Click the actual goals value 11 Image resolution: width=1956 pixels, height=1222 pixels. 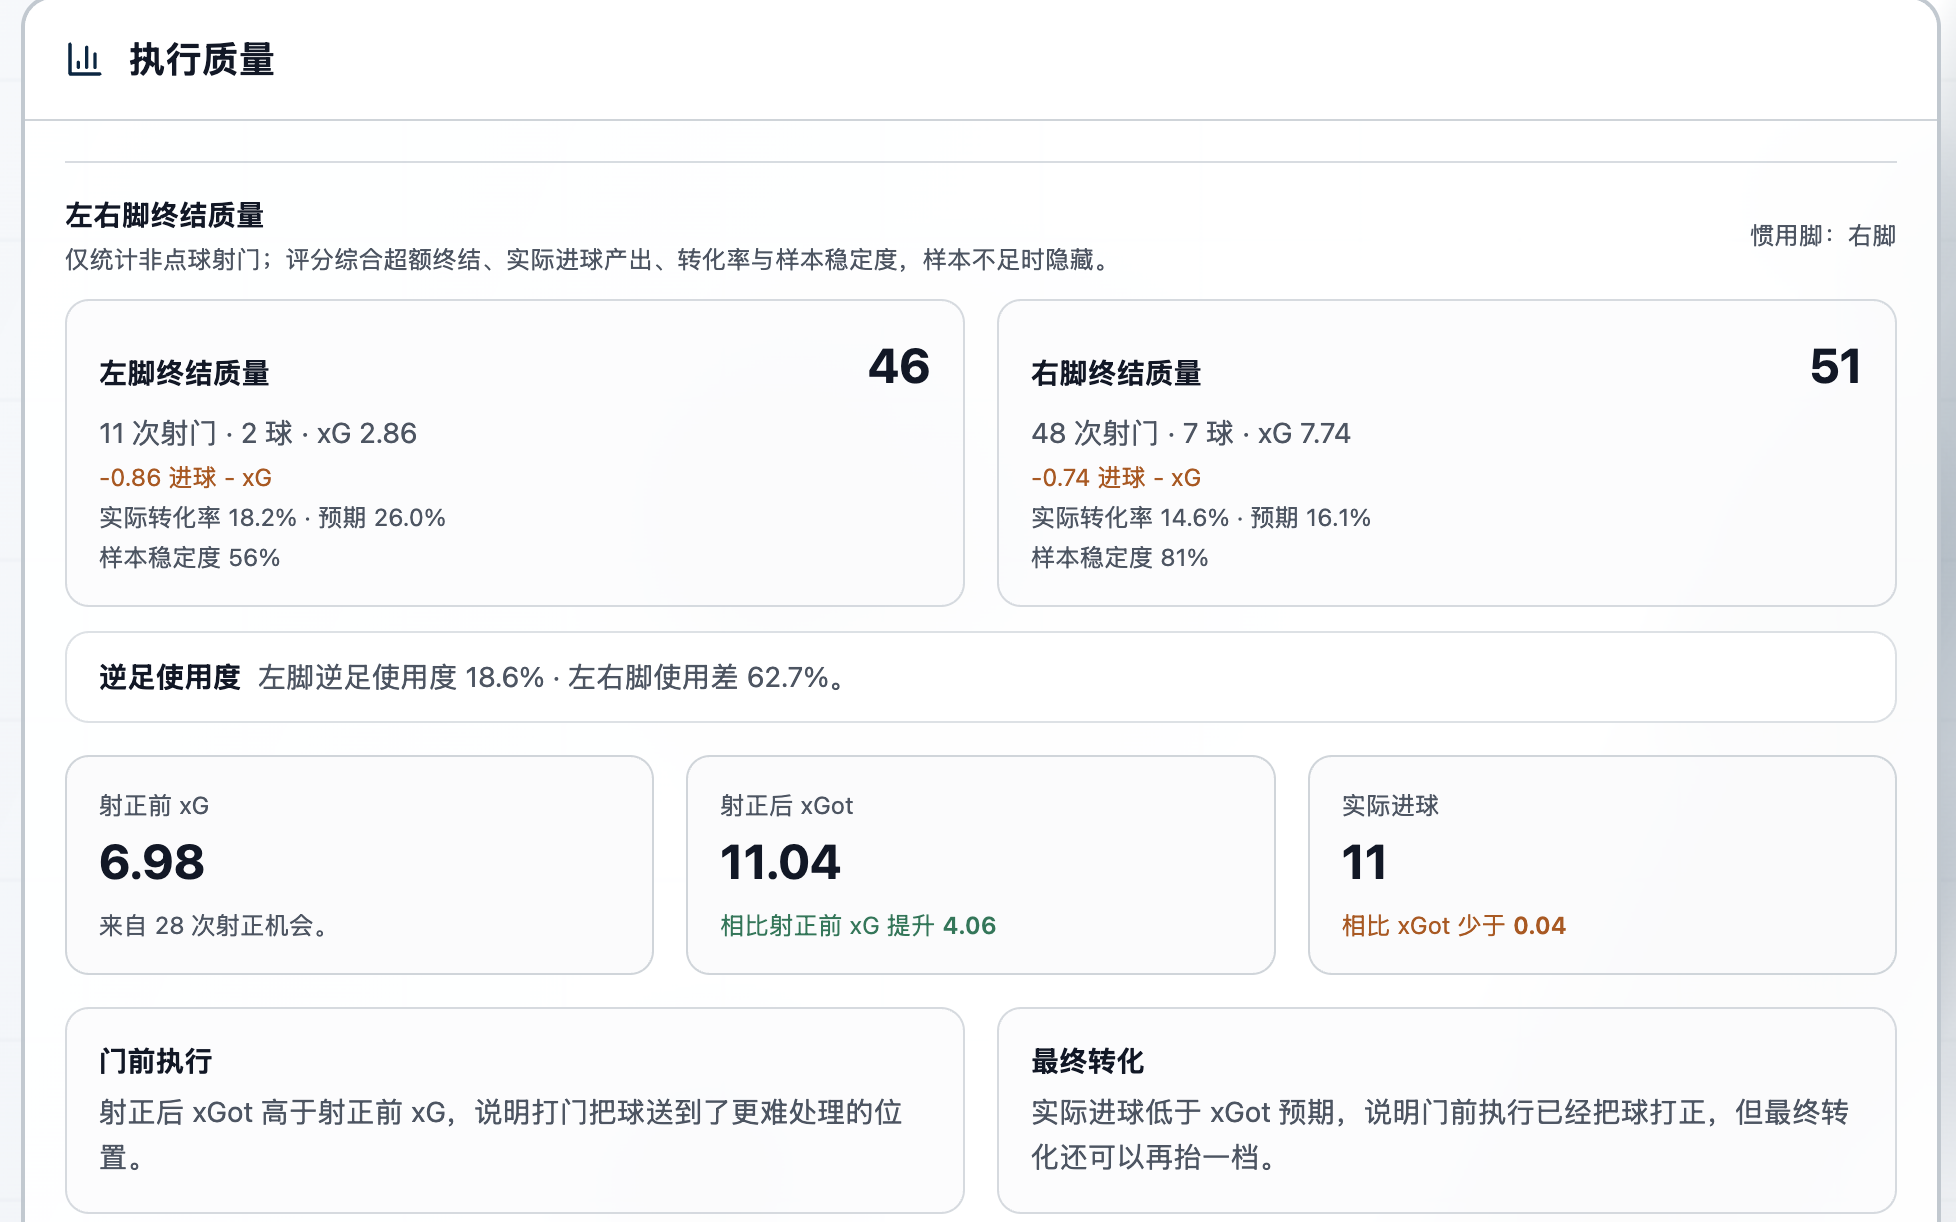point(1364,862)
